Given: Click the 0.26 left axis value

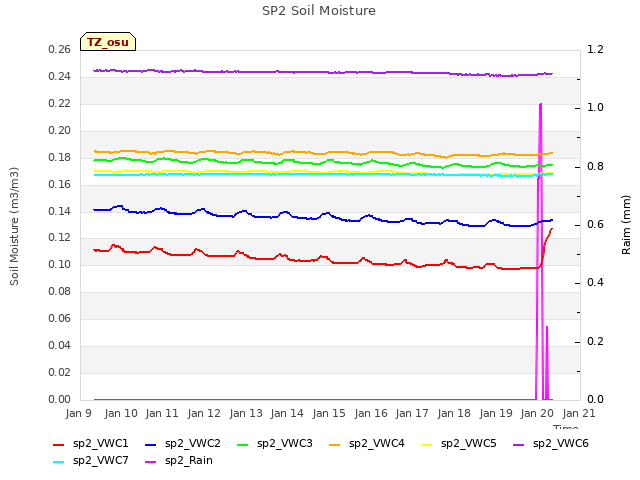Looking at the screenshot, I should [60, 50].
